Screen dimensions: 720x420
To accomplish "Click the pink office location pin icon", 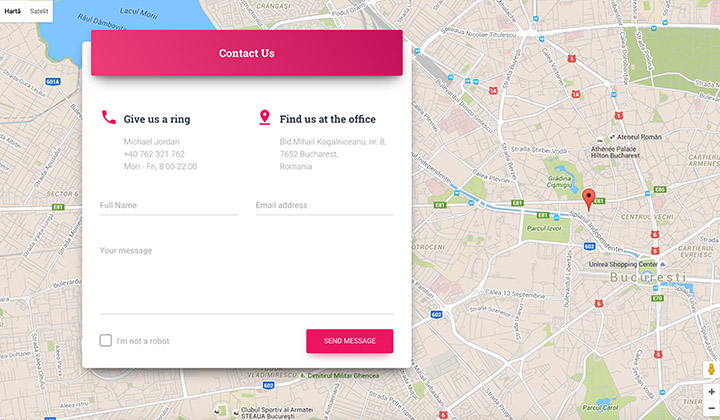I will tap(265, 118).
